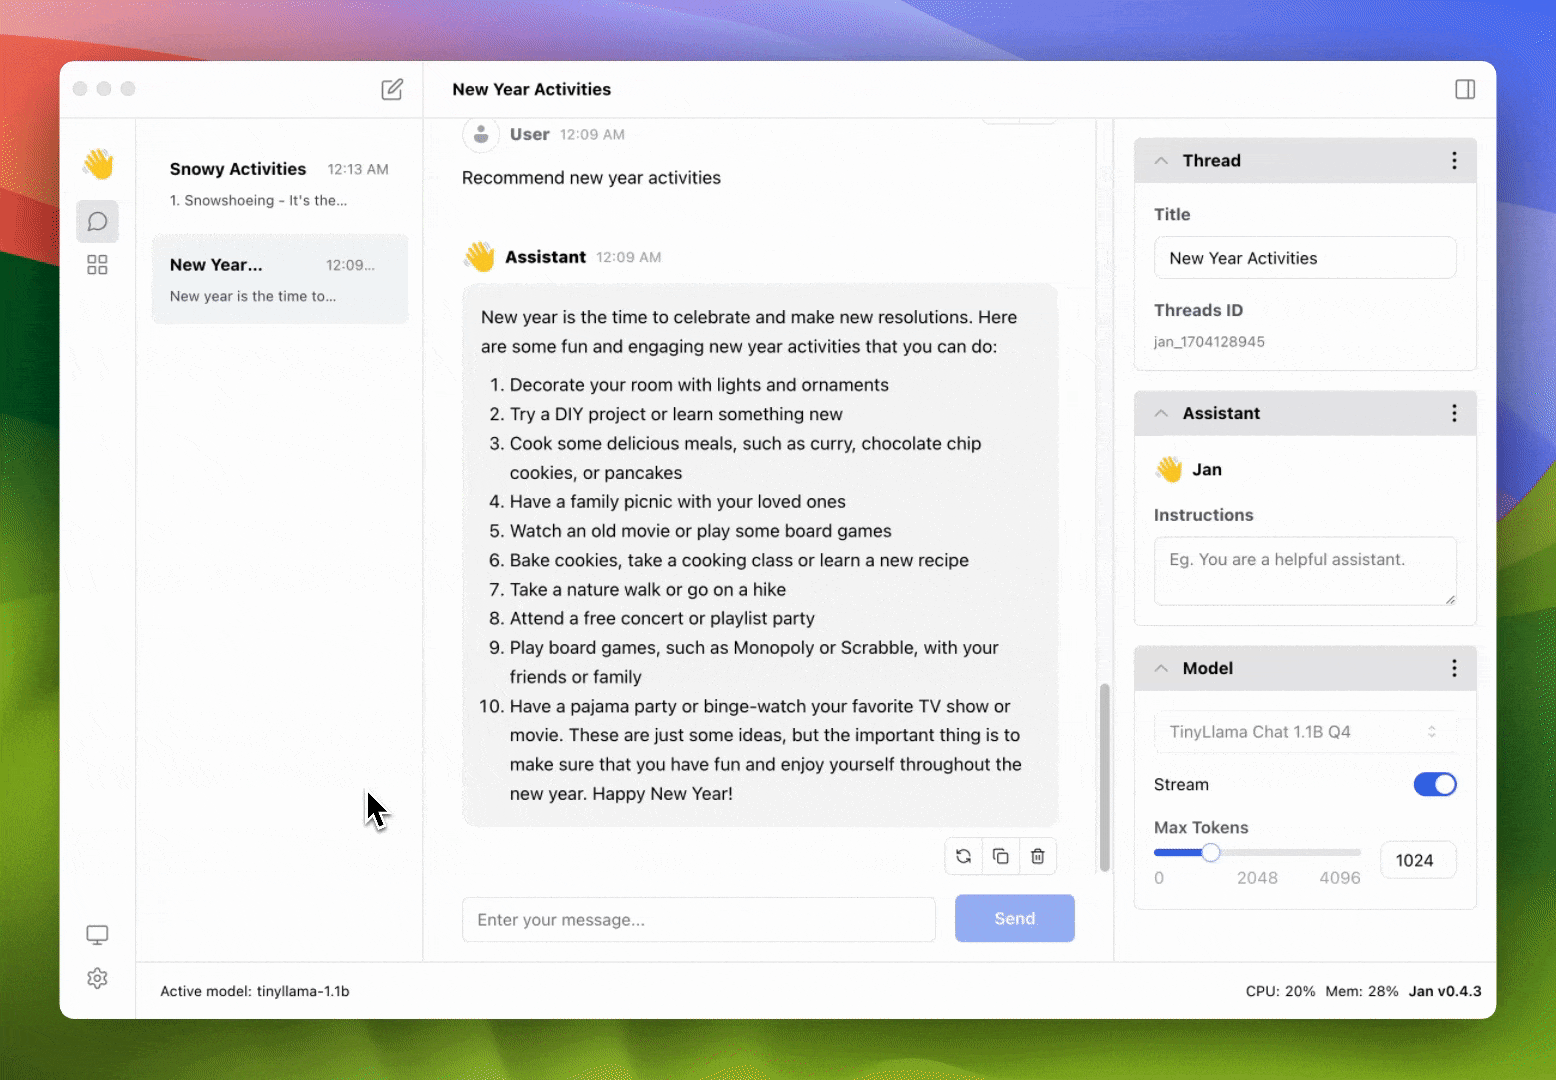This screenshot has width=1556, height=1080.
Task: Open the Hub via the grid icon
Action: tap(97, 265)
